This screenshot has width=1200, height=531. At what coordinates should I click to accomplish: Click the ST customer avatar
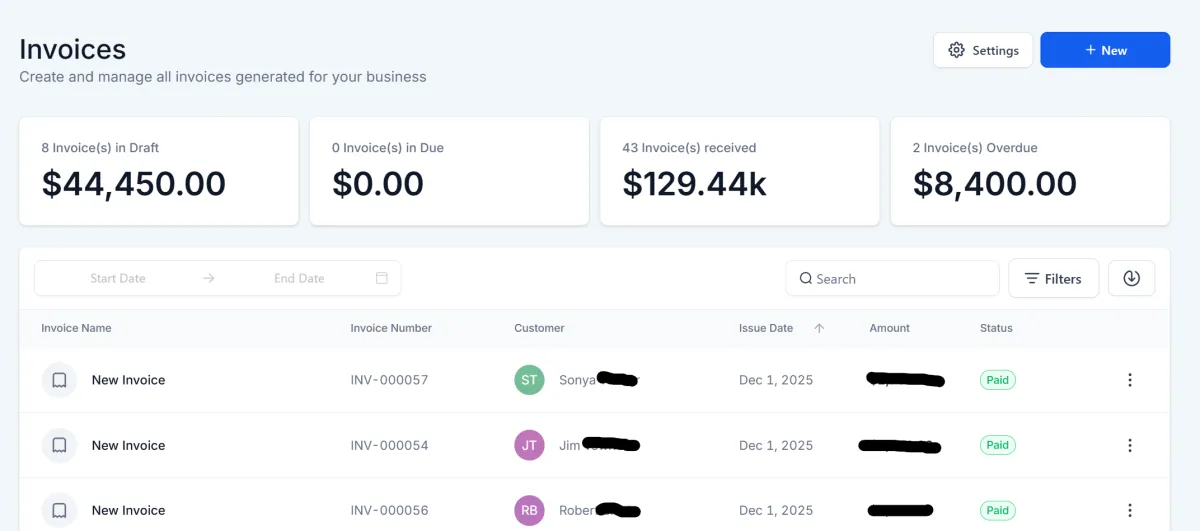[529, 380]
